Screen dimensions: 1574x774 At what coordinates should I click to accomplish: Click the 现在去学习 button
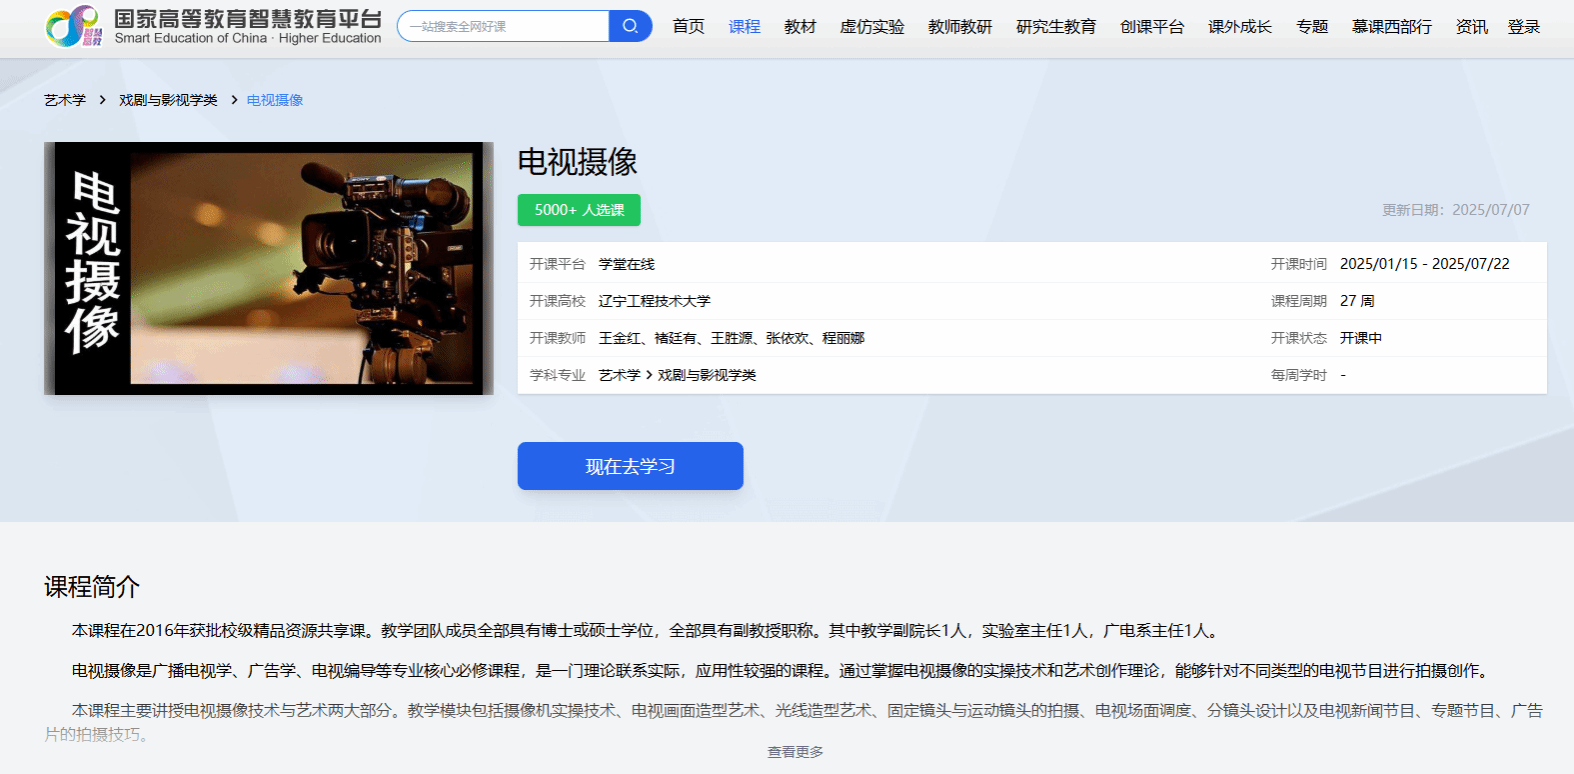(x=630, y=466)
